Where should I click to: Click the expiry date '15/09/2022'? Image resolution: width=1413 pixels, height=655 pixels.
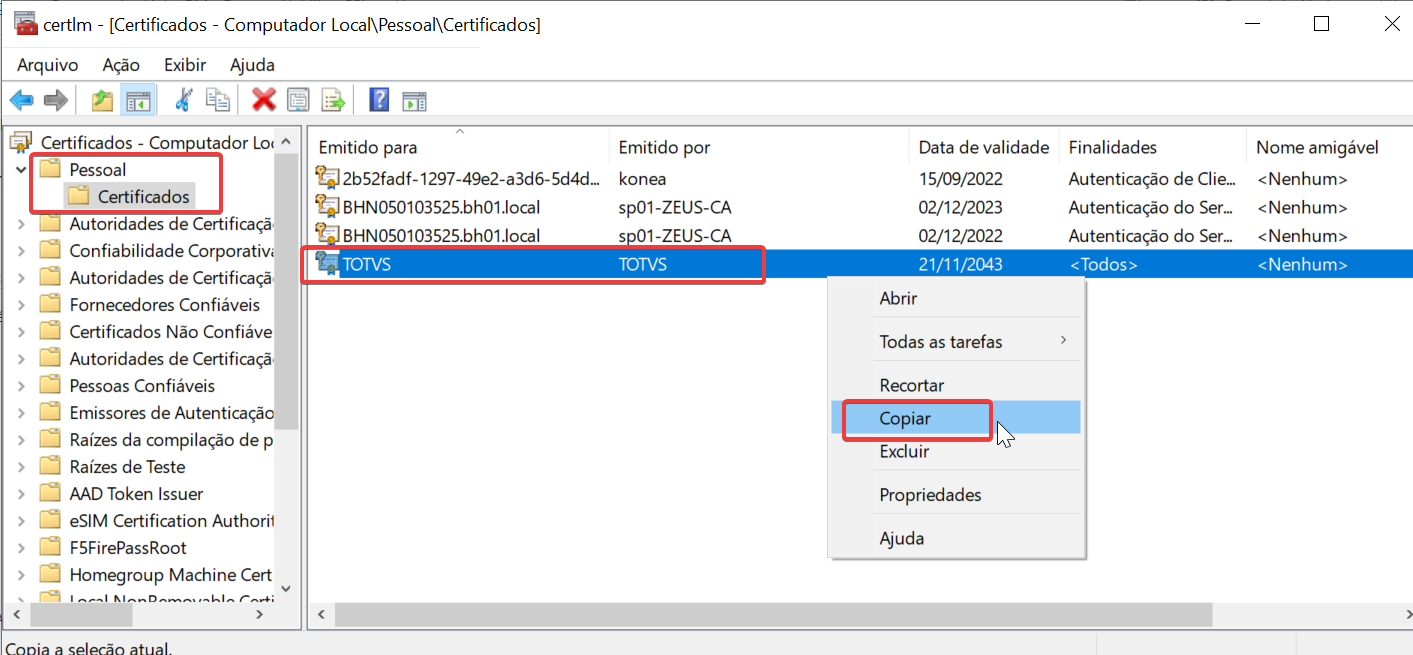(x=960, y=179)
